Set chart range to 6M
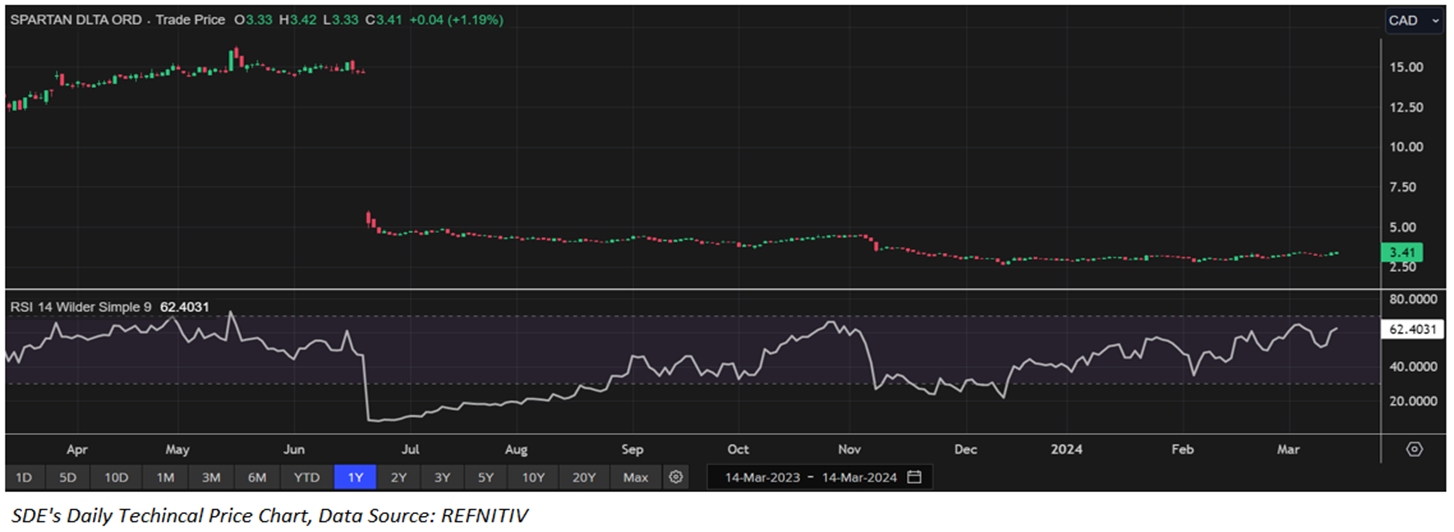The width and height of the screenshot is (1454, 532). pos(257,477)
